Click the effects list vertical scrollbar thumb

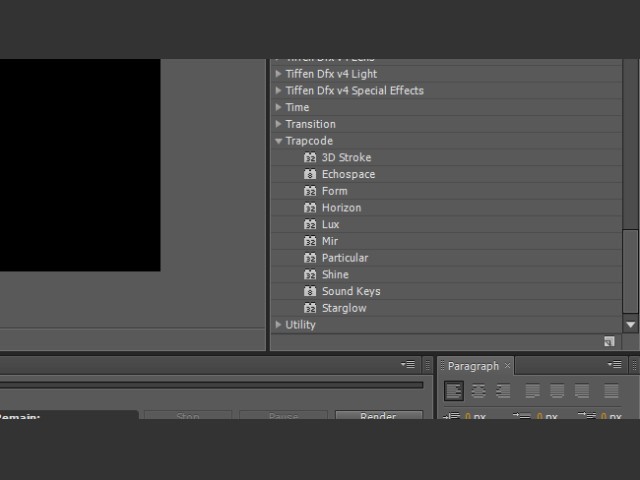tap(631, 271)
